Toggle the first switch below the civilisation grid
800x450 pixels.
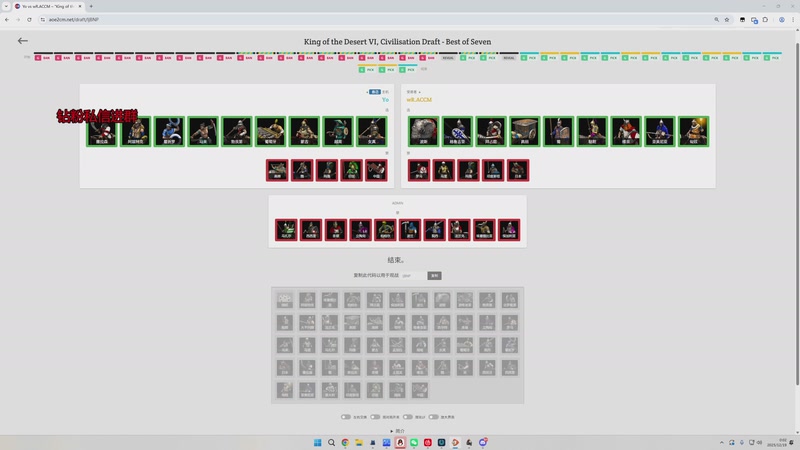tap(346, 417)
